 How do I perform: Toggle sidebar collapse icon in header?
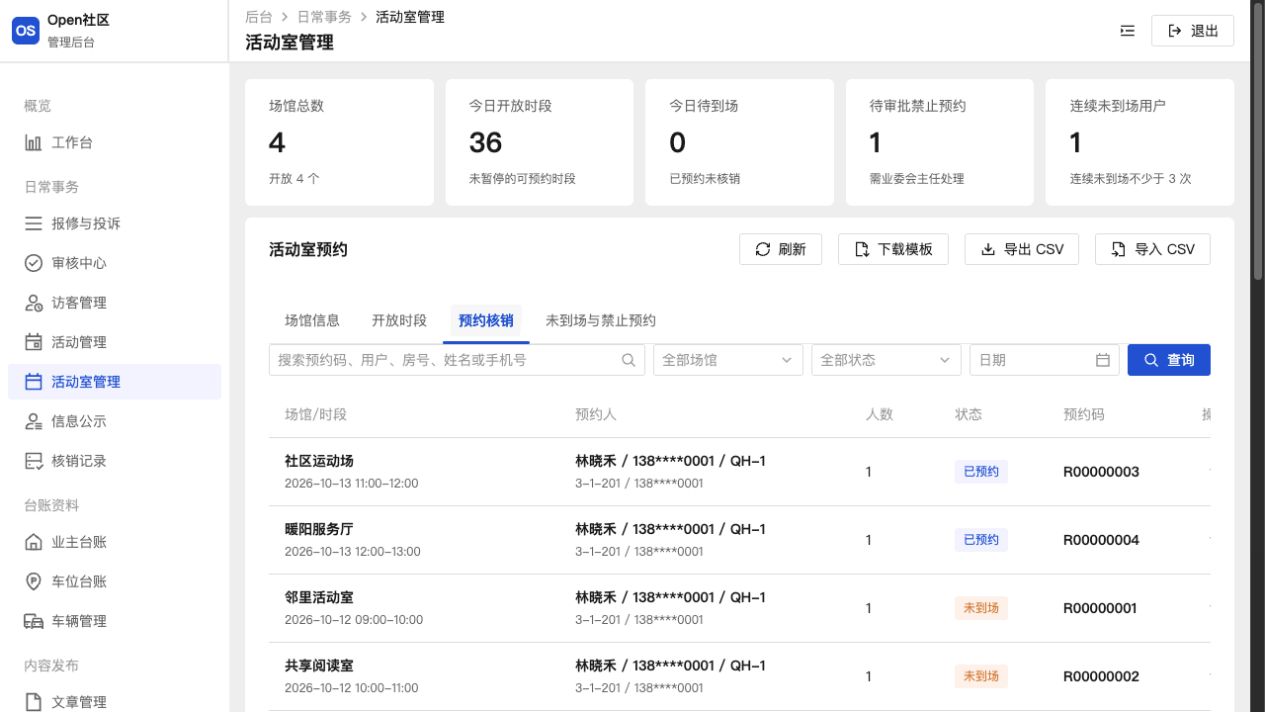point(1128,31)
